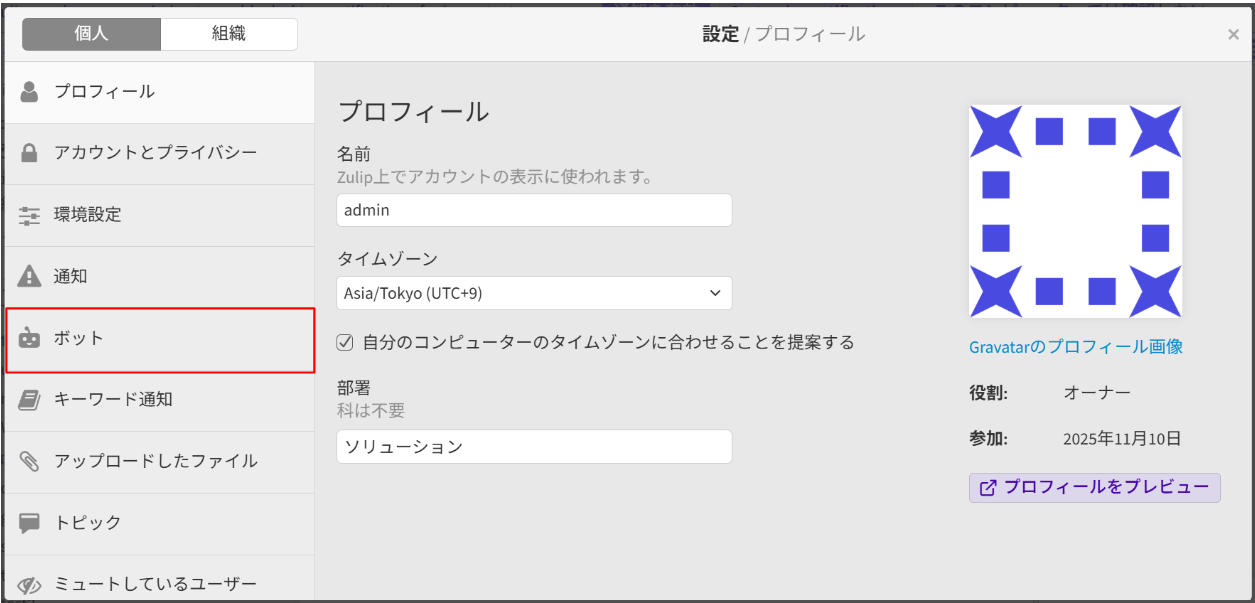Click the book icon for キーワード通知

[30, 400]
